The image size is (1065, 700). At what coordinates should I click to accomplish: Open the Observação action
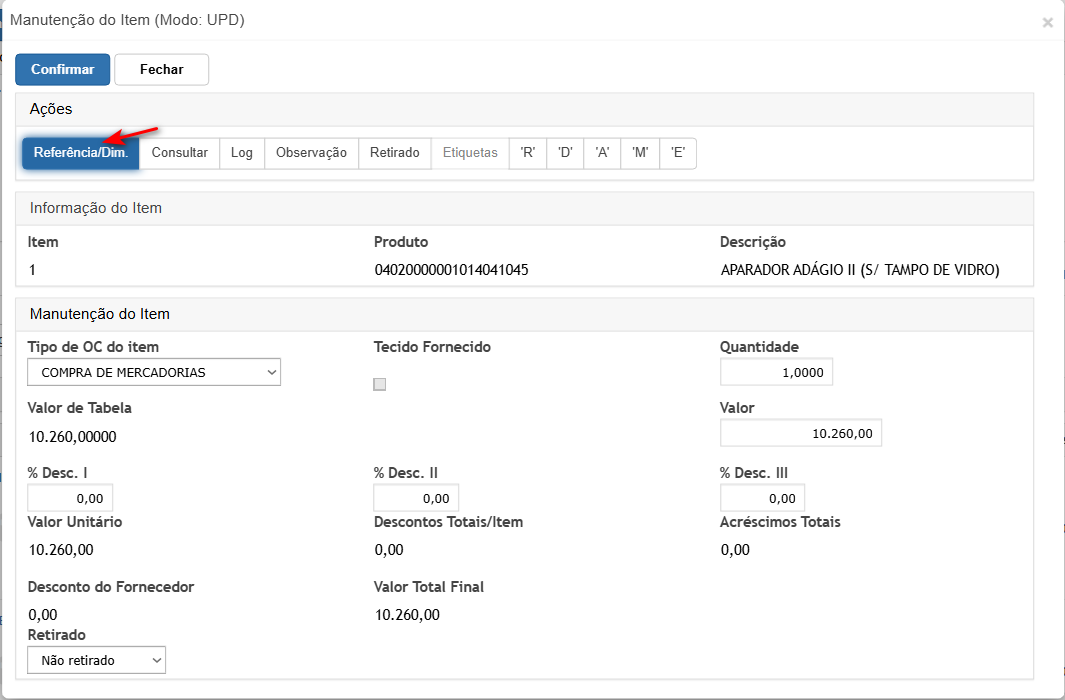coord(311,153)
